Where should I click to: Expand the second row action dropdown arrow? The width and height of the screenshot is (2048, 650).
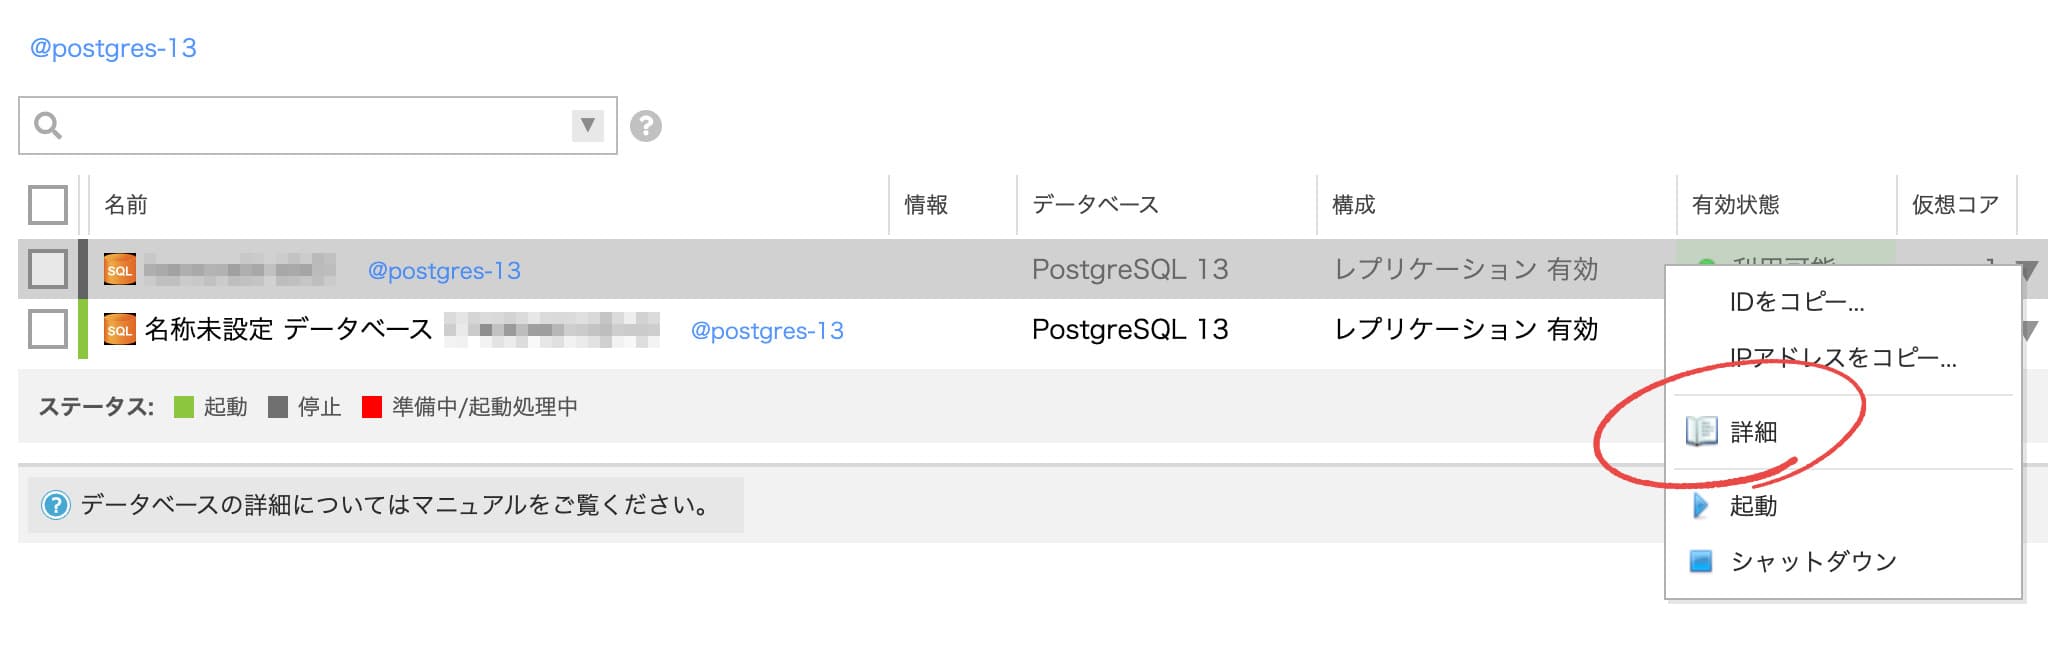tap(2030, 331)
